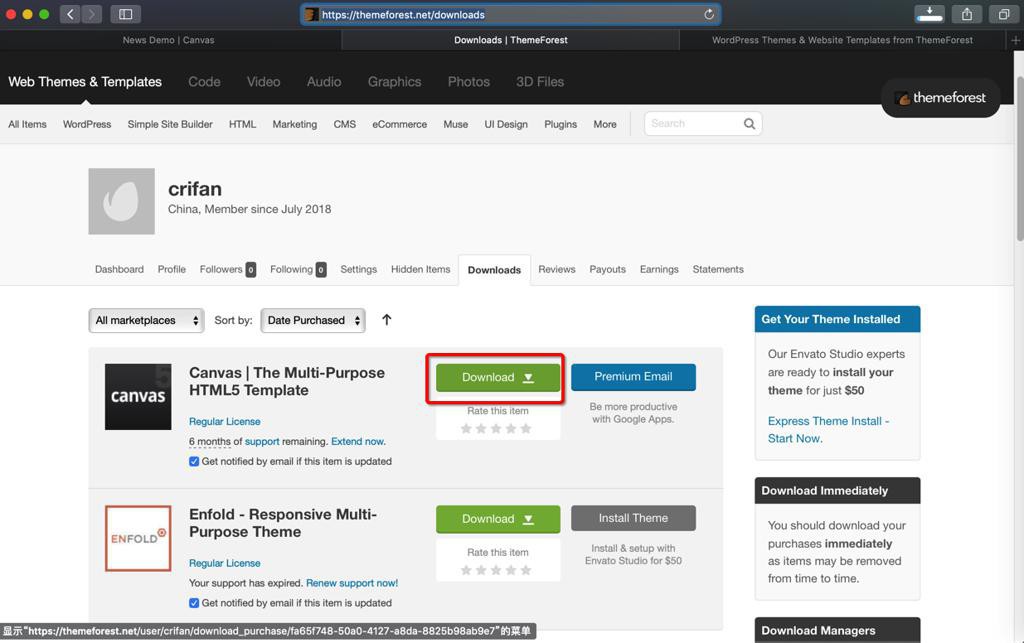Click the Safari address bar
The width and height of the screenshot is (1024, 643).
[x=511, y=14]
